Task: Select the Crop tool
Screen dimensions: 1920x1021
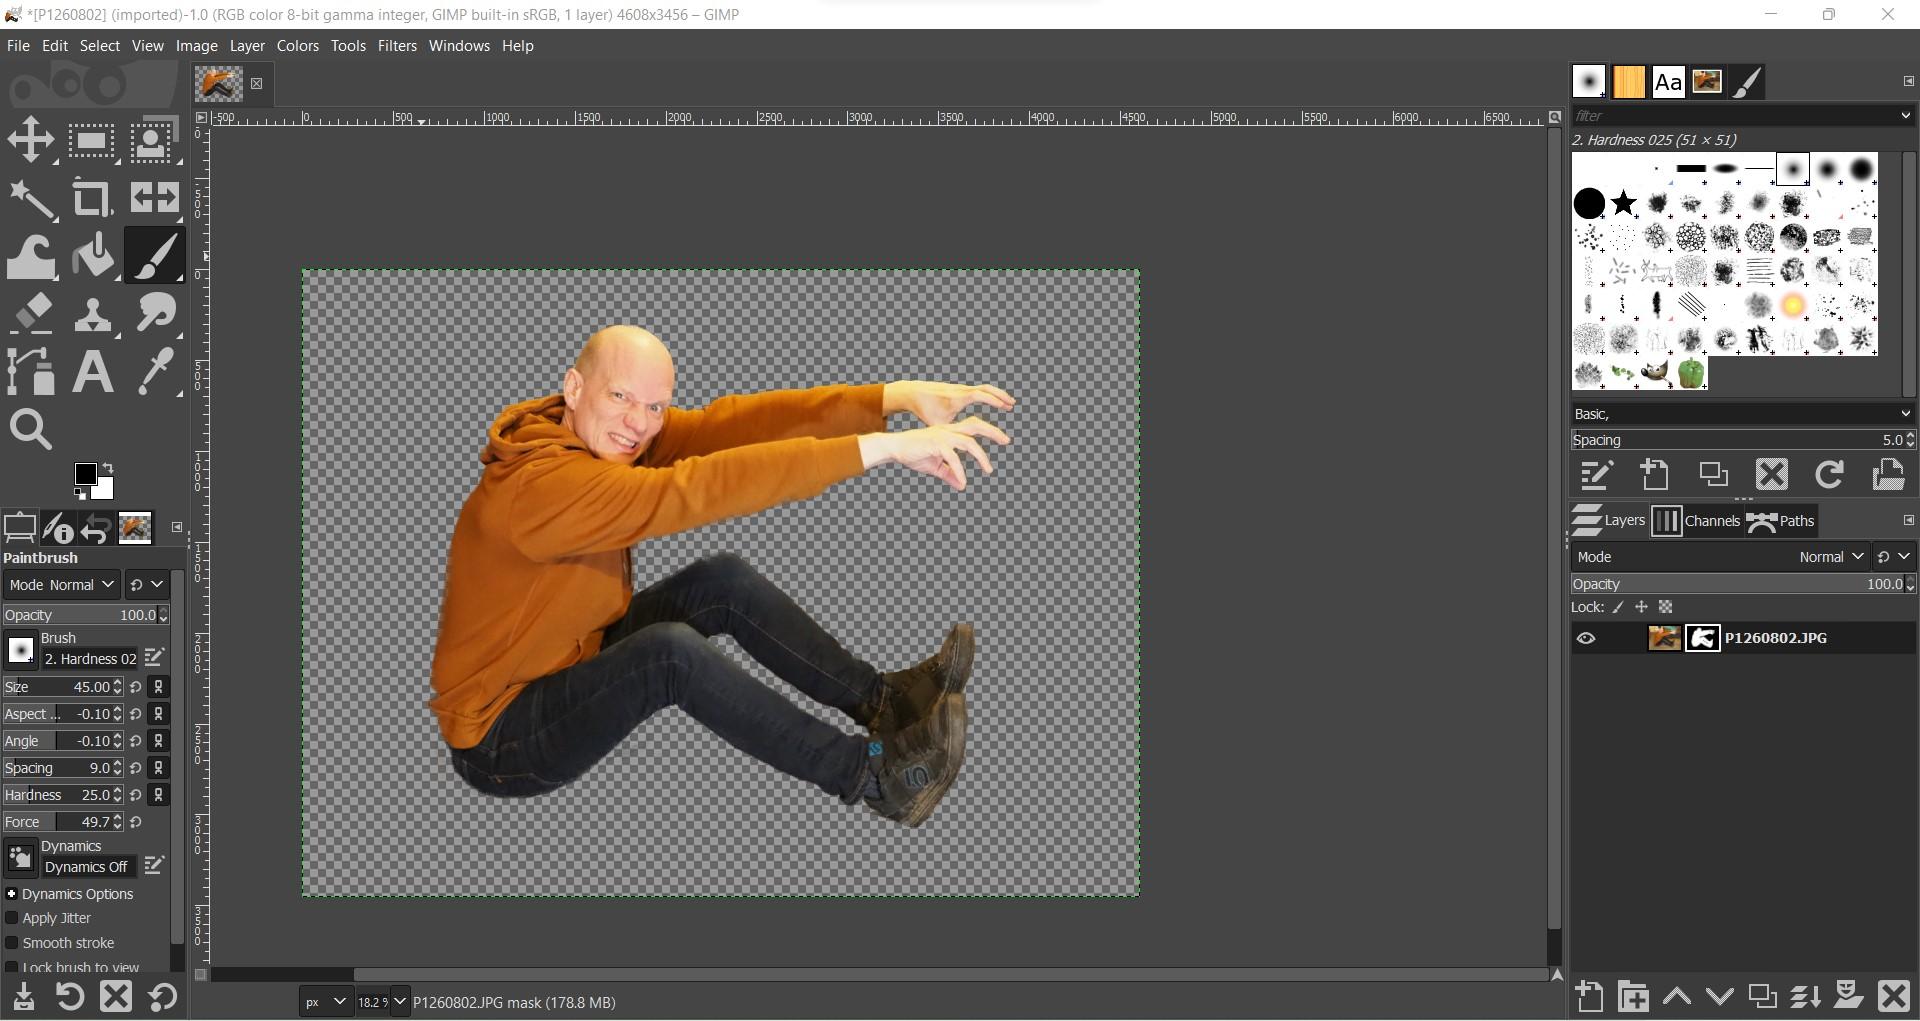Action: tap(92, 197)
